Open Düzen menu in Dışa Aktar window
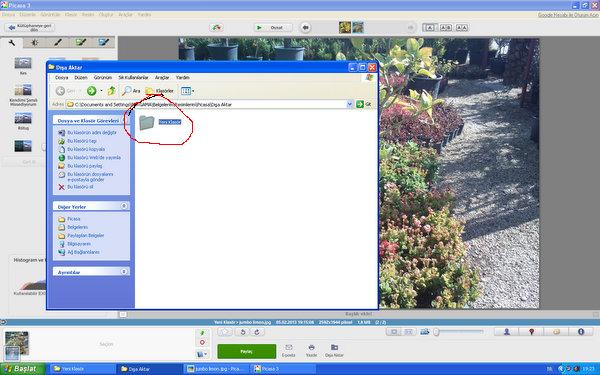Screen dimensions: 600x375 click(x=81, y=77)
